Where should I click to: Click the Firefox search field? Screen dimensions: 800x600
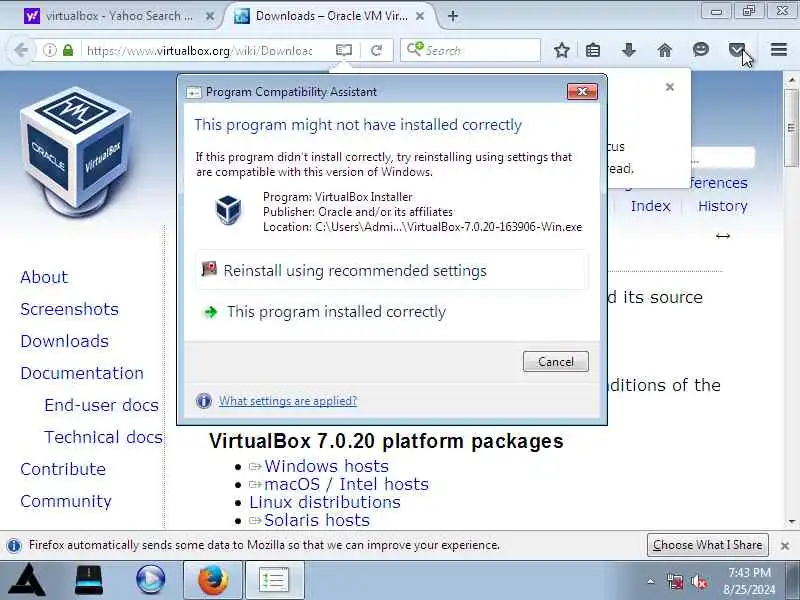click(x=470, y=50)
